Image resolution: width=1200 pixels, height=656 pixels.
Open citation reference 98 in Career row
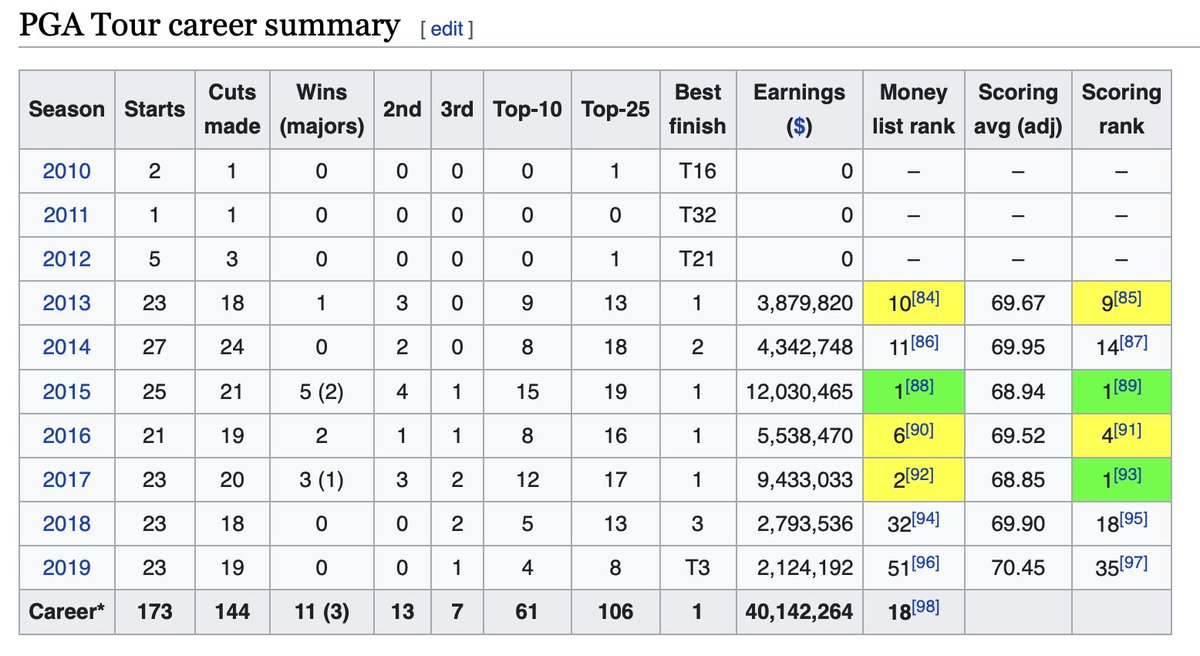(926, 605)
